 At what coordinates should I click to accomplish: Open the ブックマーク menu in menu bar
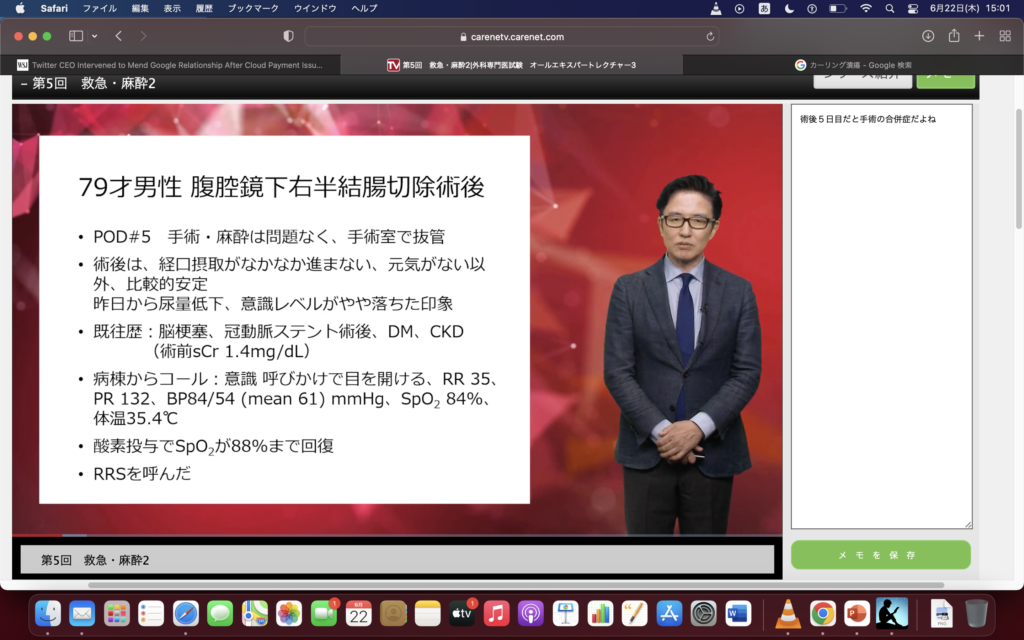[252, 8]
